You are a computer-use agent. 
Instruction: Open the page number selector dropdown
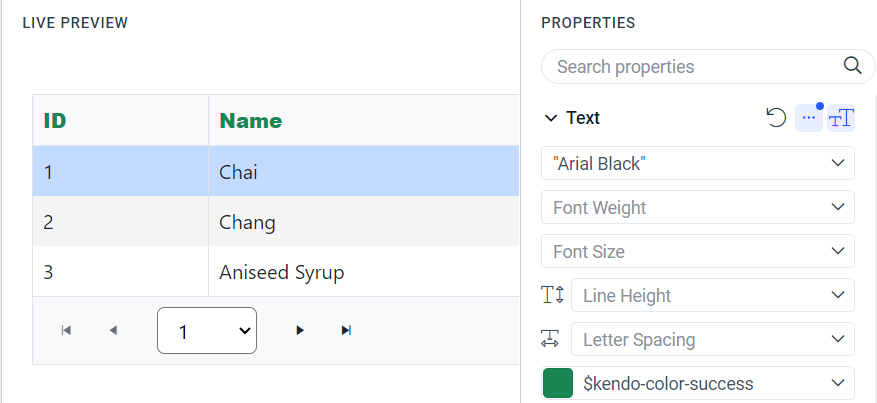[x=207, y=330]
